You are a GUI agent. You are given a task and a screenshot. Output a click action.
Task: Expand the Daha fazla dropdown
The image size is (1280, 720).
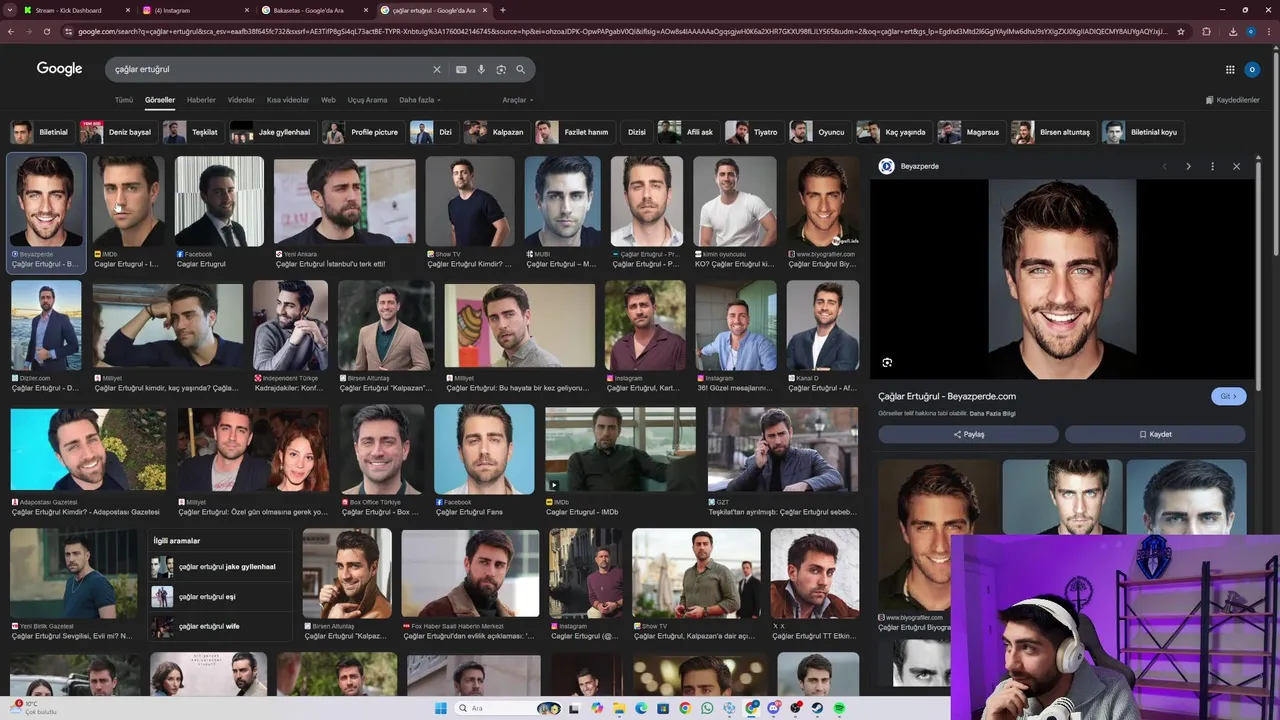pos(420,100)
